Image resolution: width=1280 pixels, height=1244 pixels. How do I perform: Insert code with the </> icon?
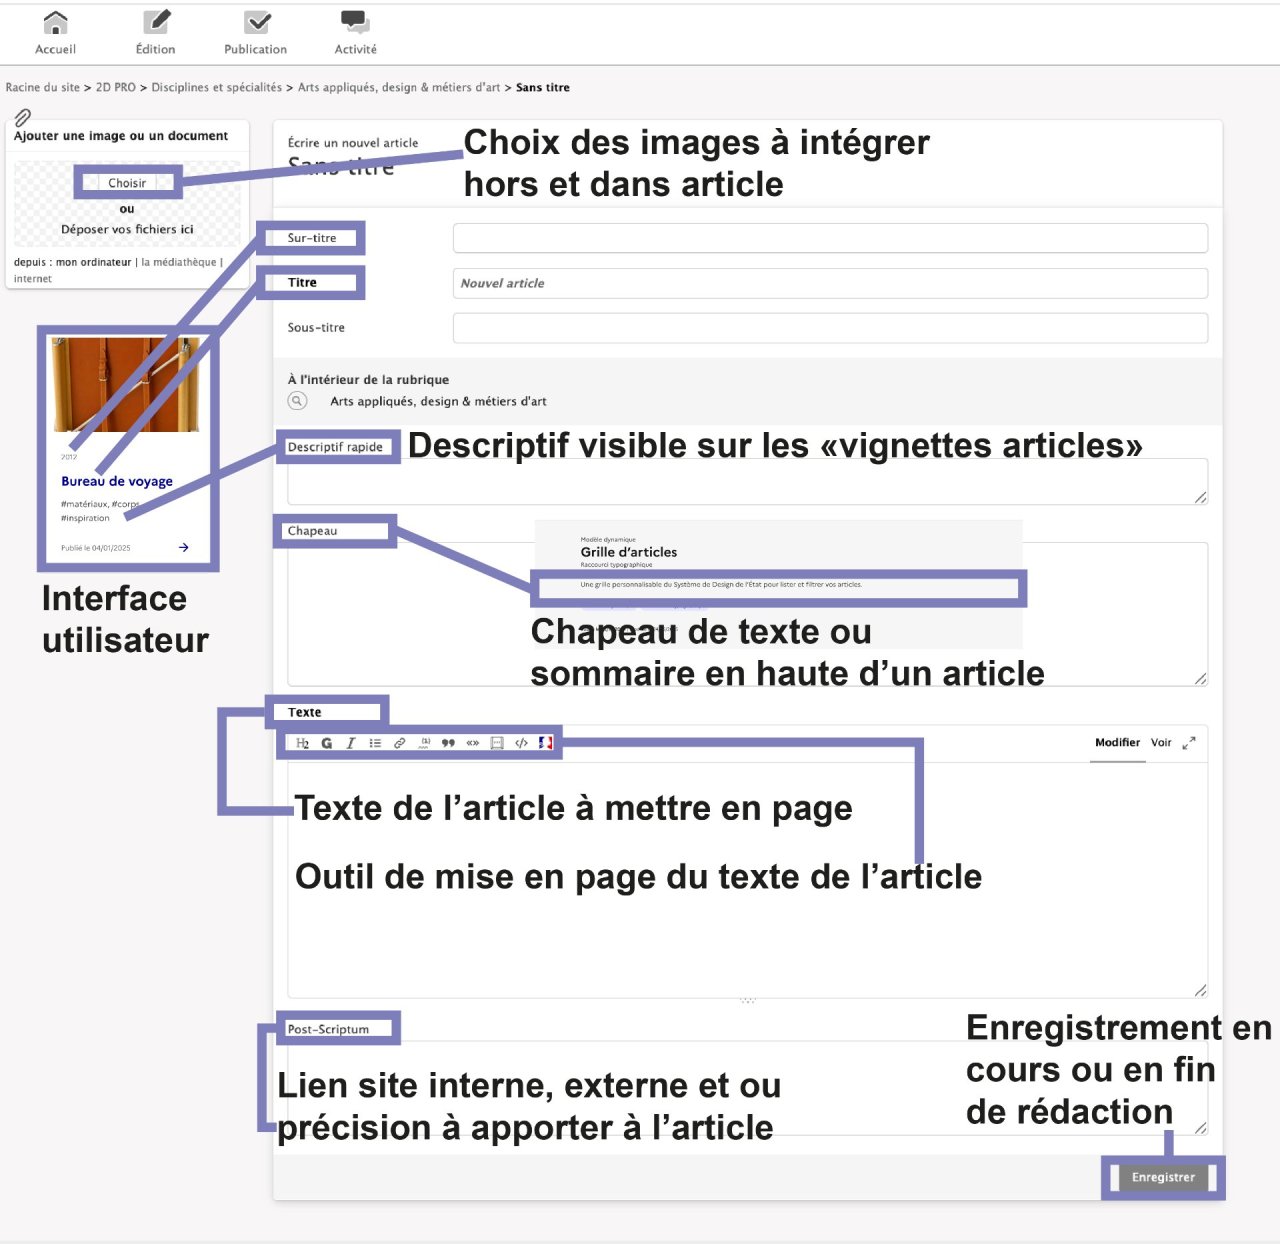pos(521,743)
